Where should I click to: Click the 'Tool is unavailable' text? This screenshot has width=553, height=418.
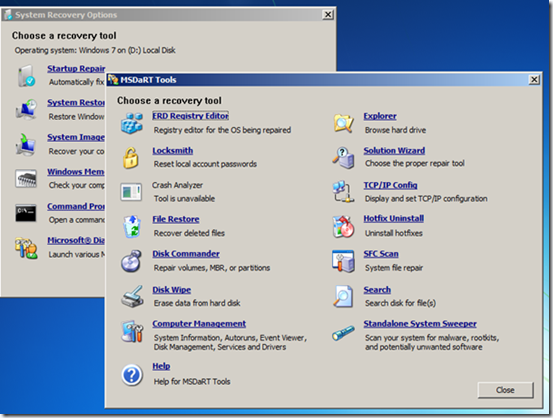coord(184,199)
